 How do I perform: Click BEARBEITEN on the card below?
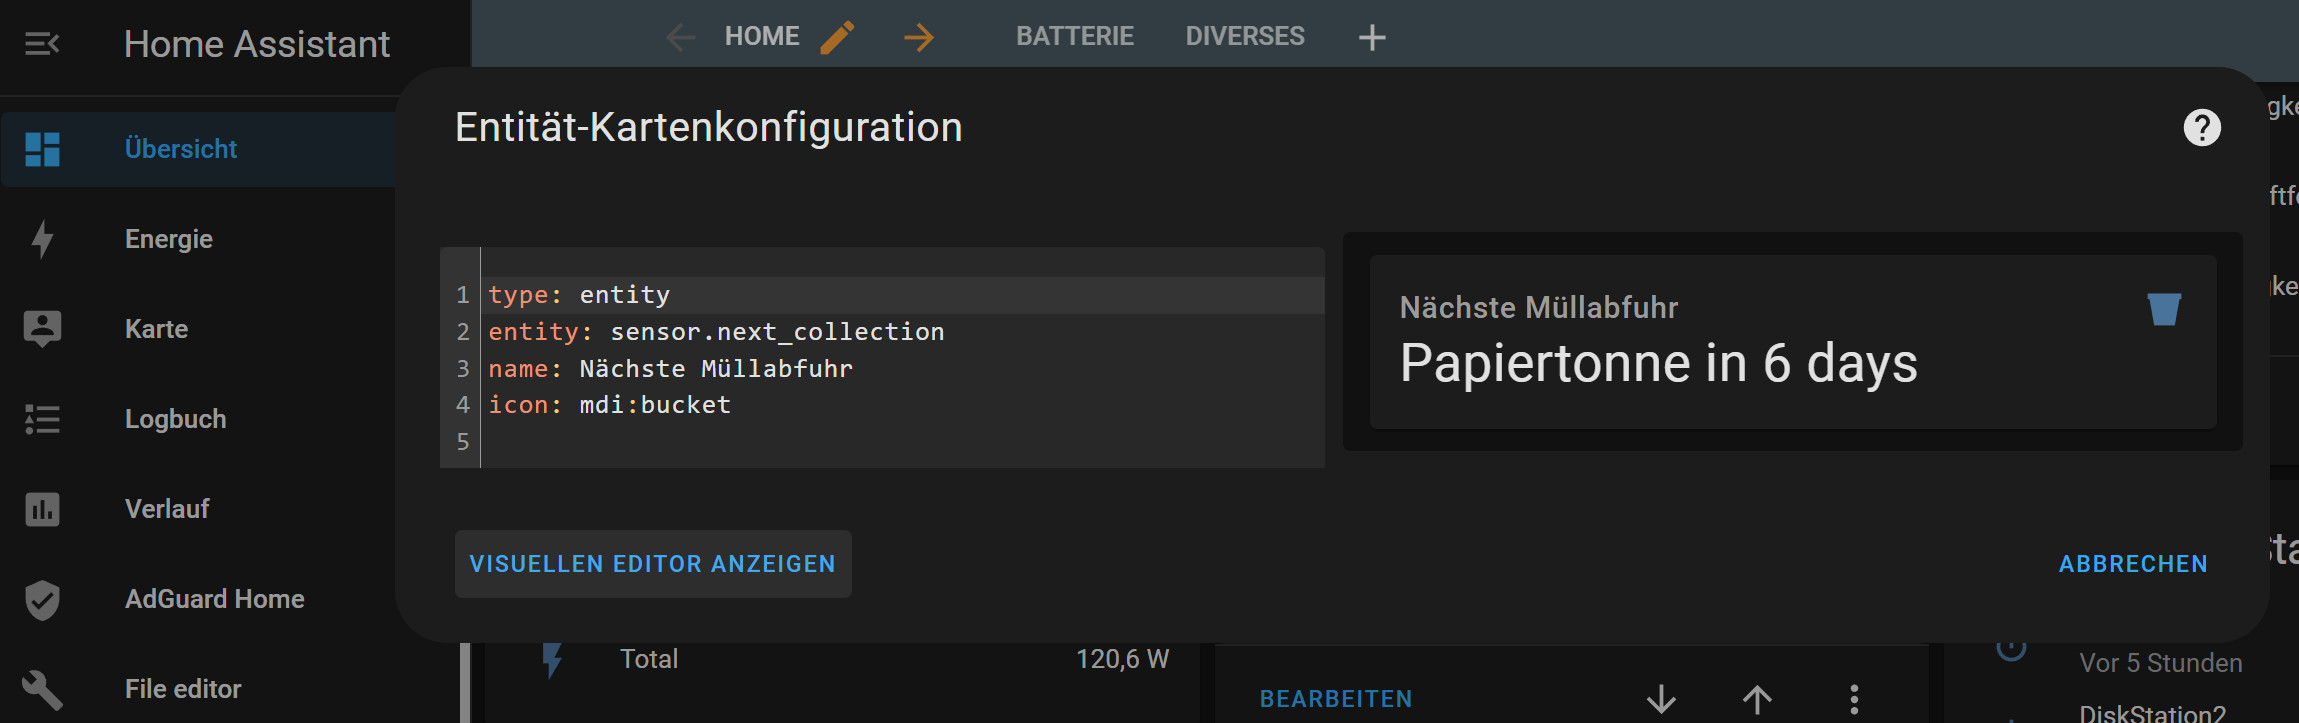pyautogui.click(x=1335, y=699)
